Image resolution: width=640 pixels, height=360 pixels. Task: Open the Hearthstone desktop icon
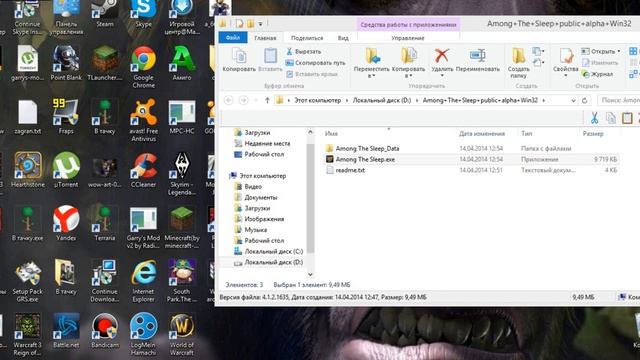(x=27, y=170)
